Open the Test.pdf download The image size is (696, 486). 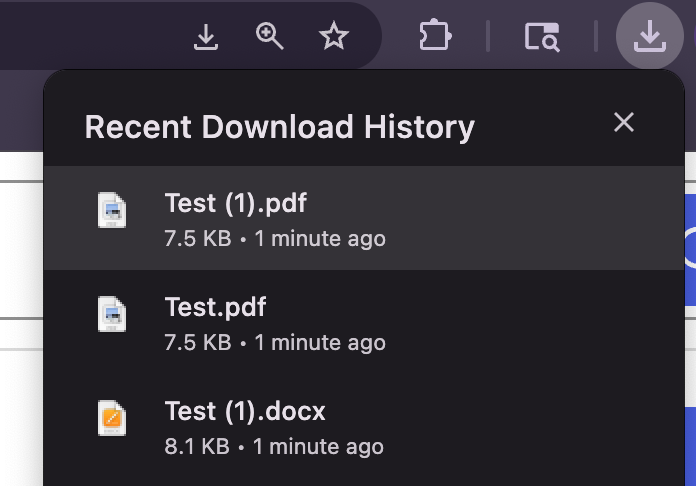[364, 322]
